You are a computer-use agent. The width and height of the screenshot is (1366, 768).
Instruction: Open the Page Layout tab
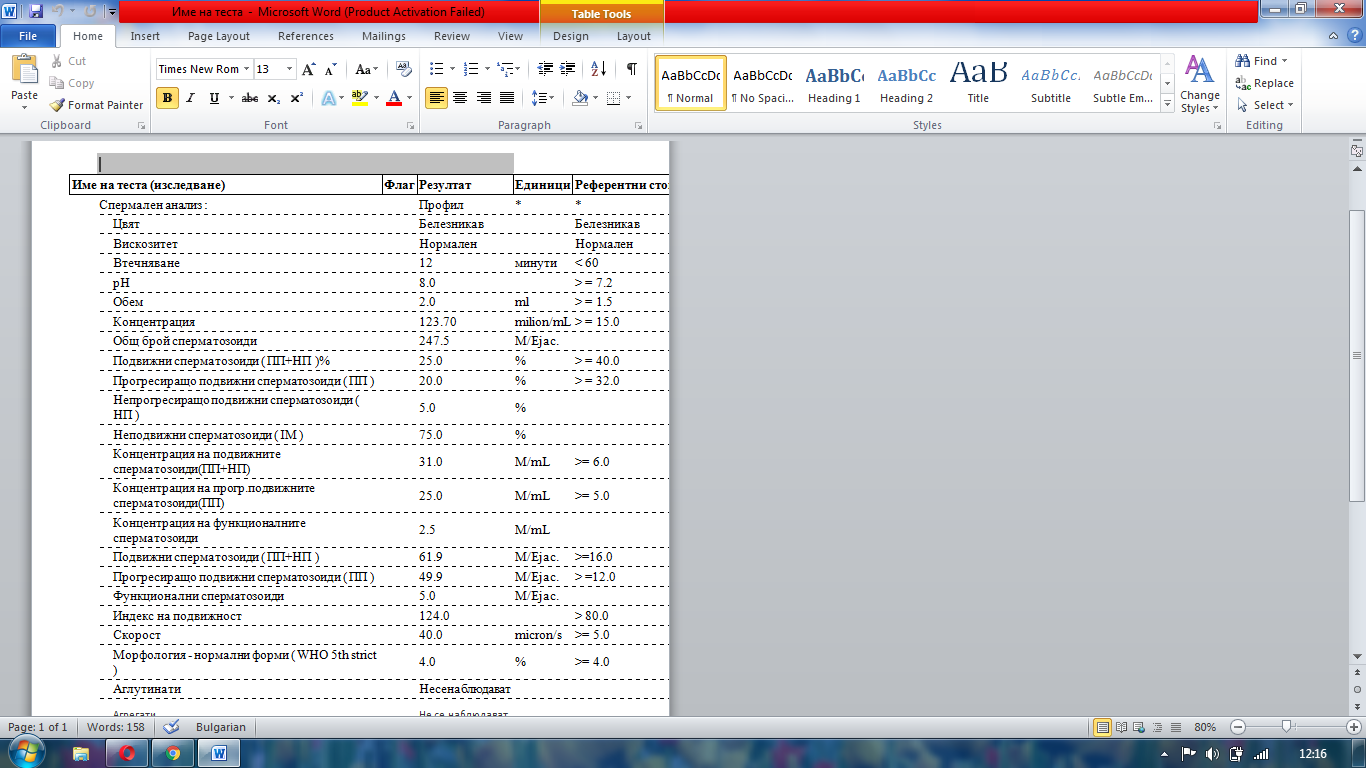click(219, 36)
